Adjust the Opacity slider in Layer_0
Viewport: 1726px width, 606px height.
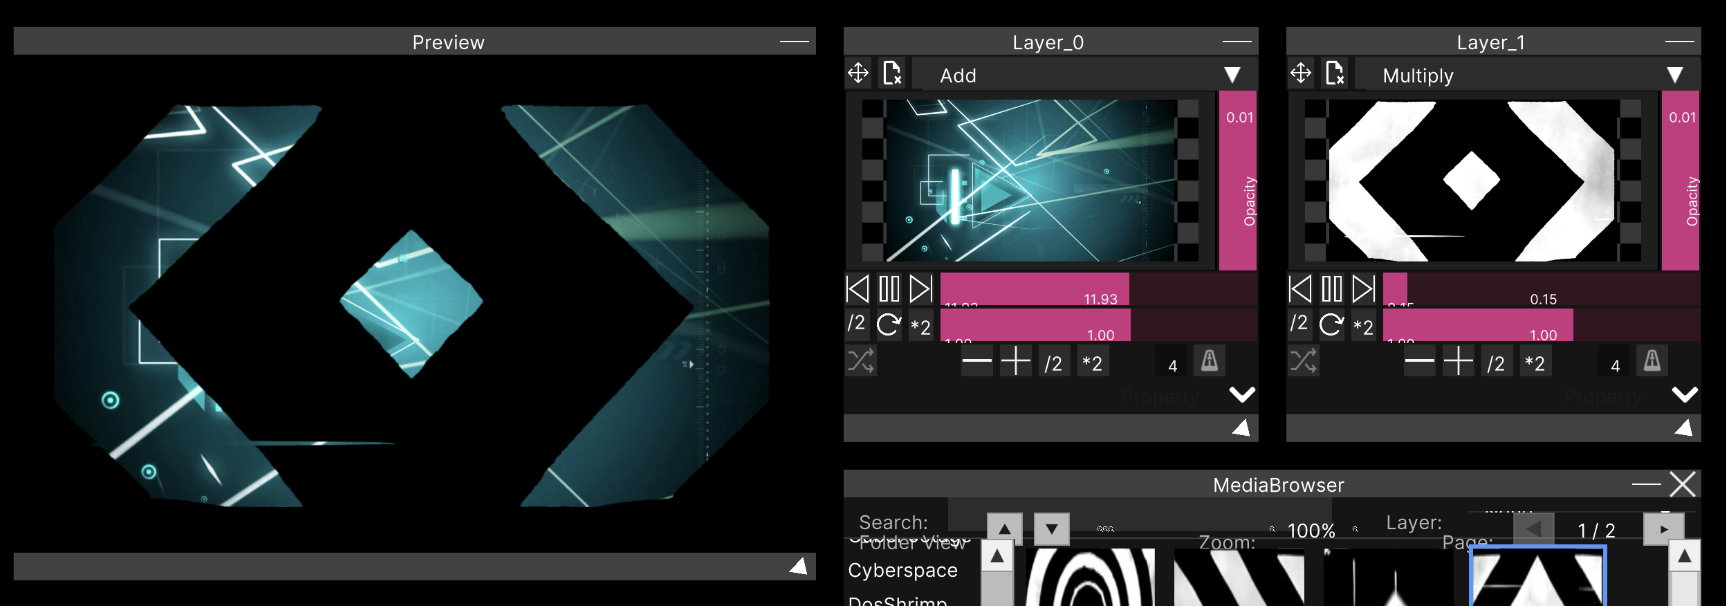1238,180
